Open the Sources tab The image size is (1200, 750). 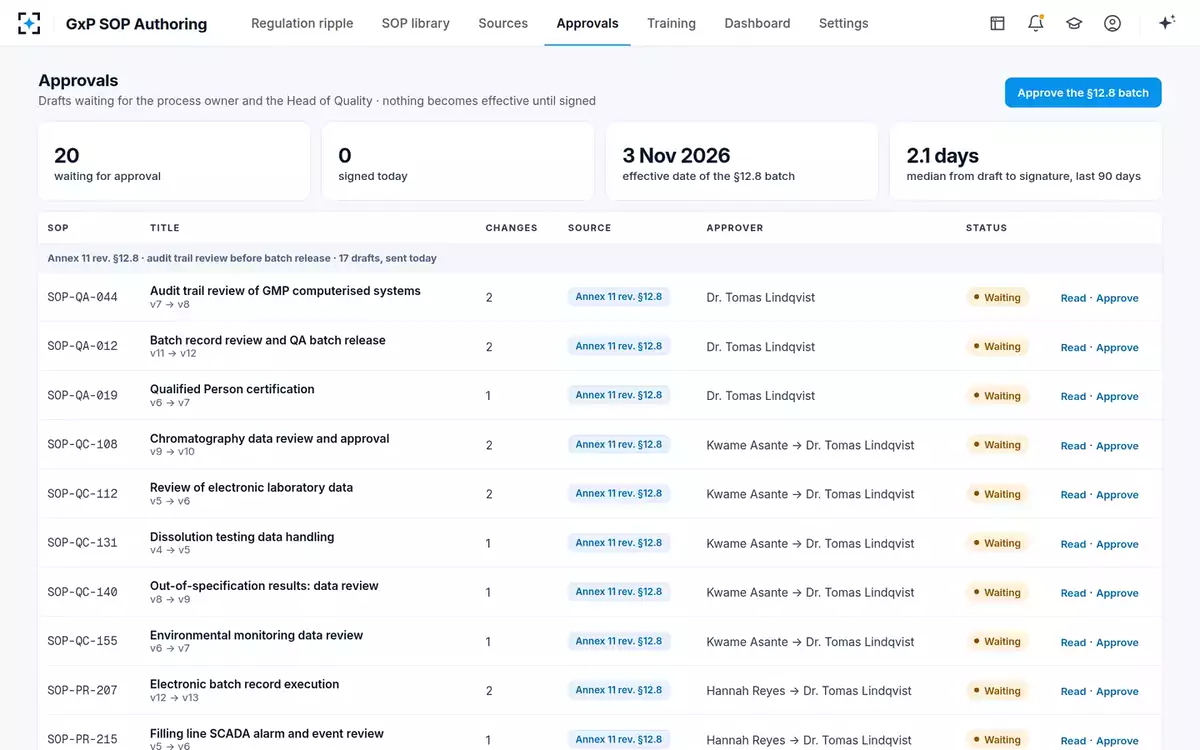pos(503,23)
